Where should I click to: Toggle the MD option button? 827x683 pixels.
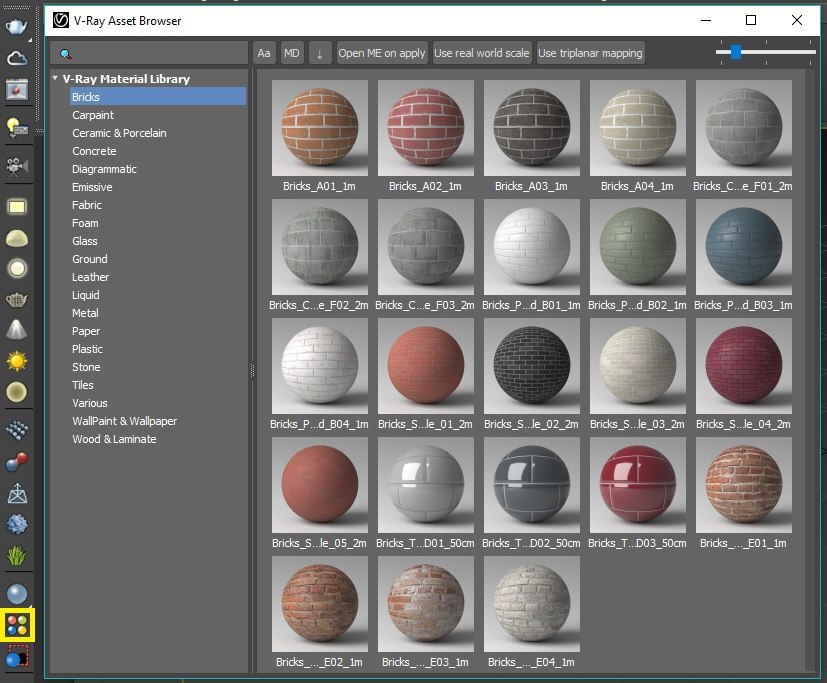(x=292, y=53)
